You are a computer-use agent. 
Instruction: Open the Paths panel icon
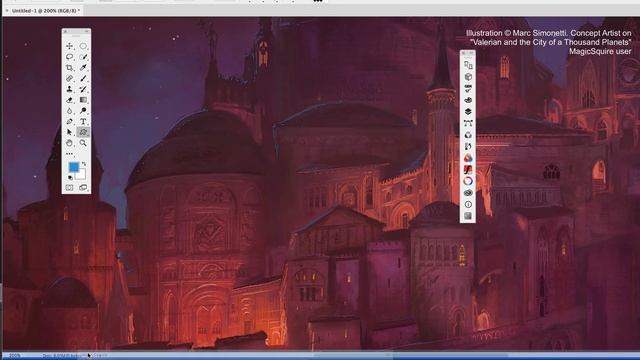(x=468, y=123)
